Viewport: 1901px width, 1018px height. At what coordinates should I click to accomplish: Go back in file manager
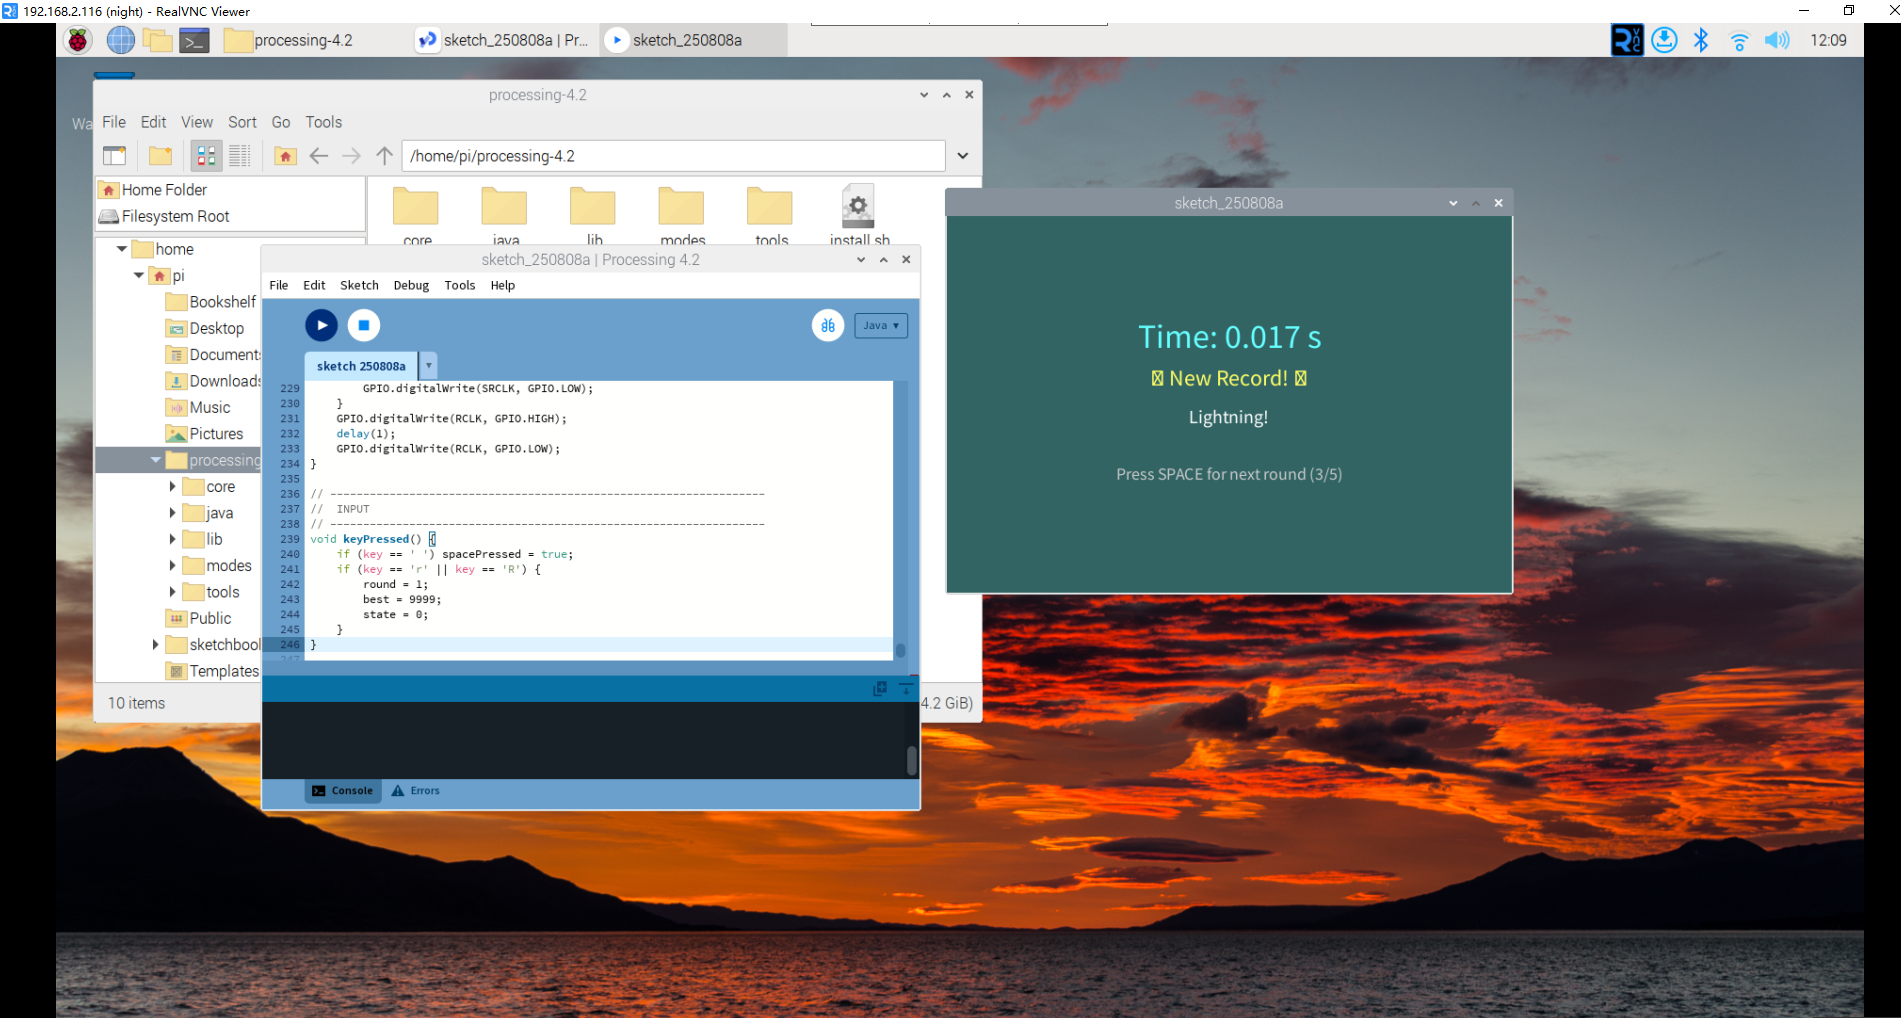319,155
